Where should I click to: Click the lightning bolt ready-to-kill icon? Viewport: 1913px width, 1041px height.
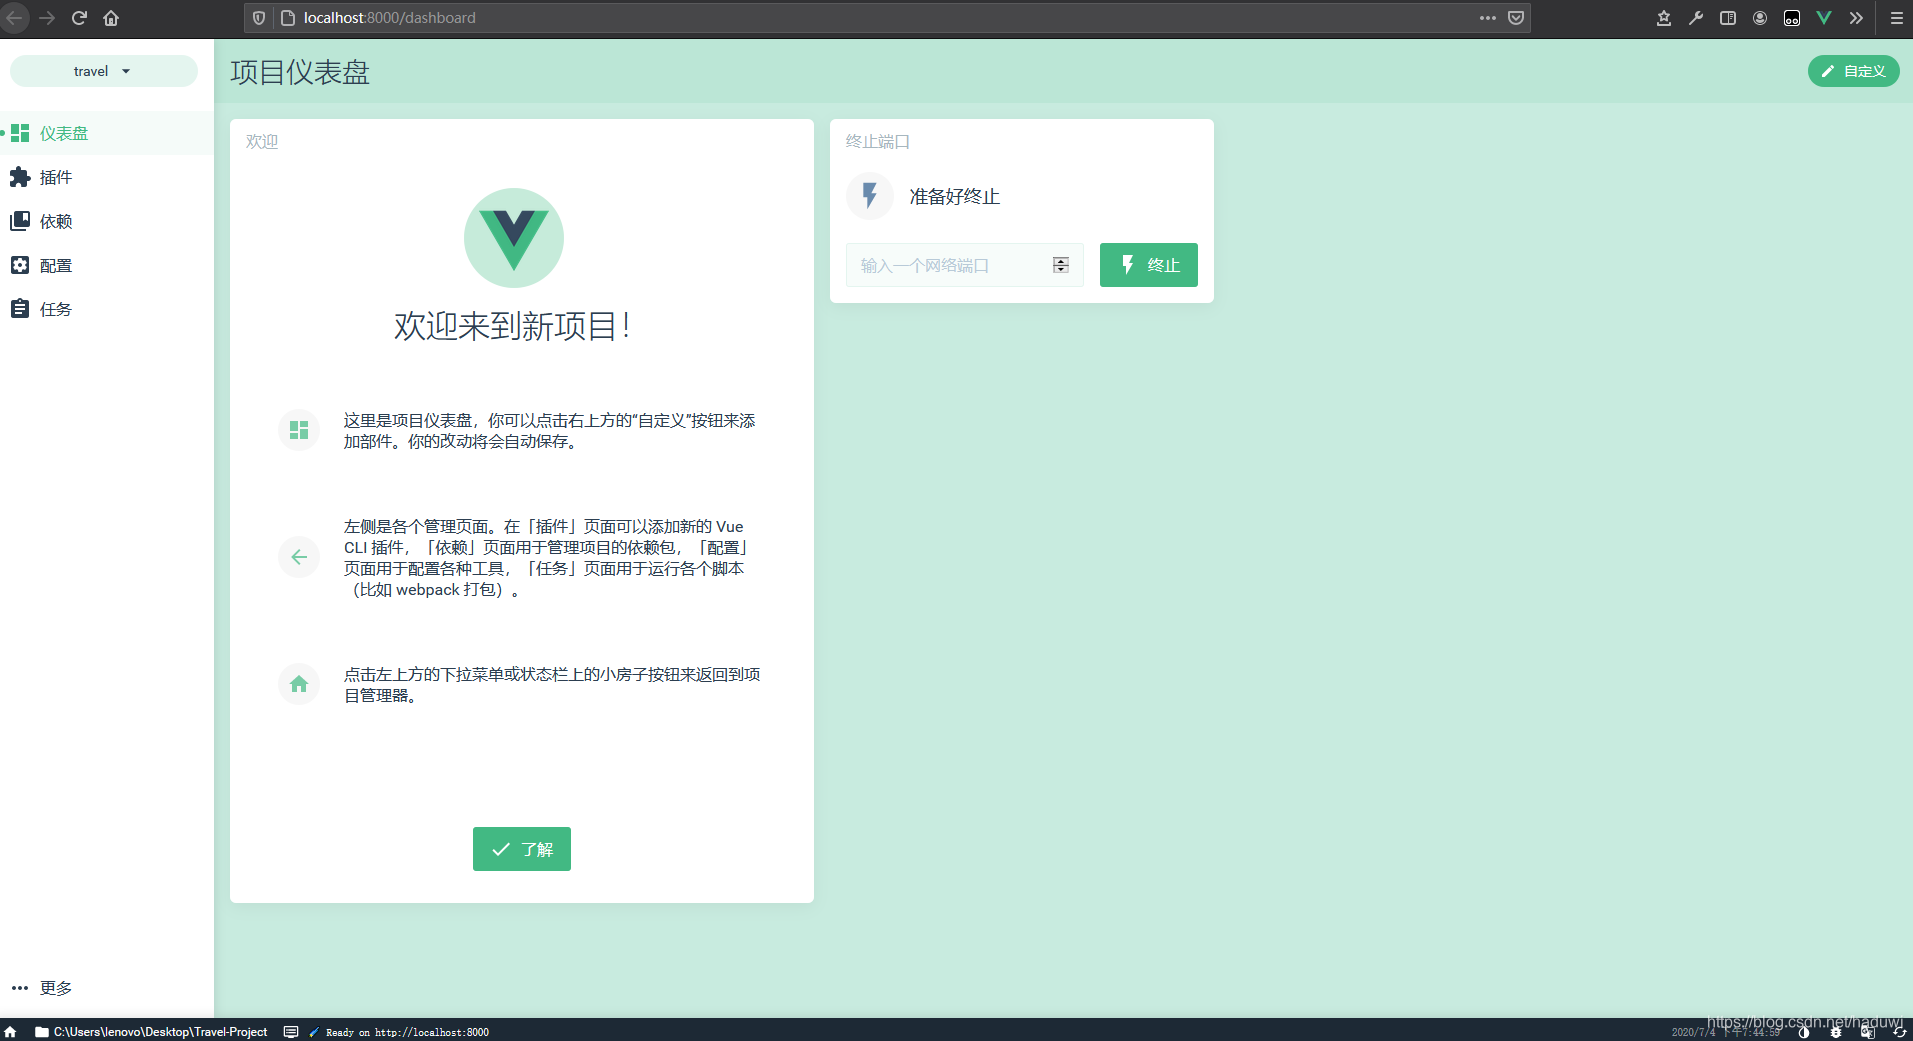pos(870,196)
